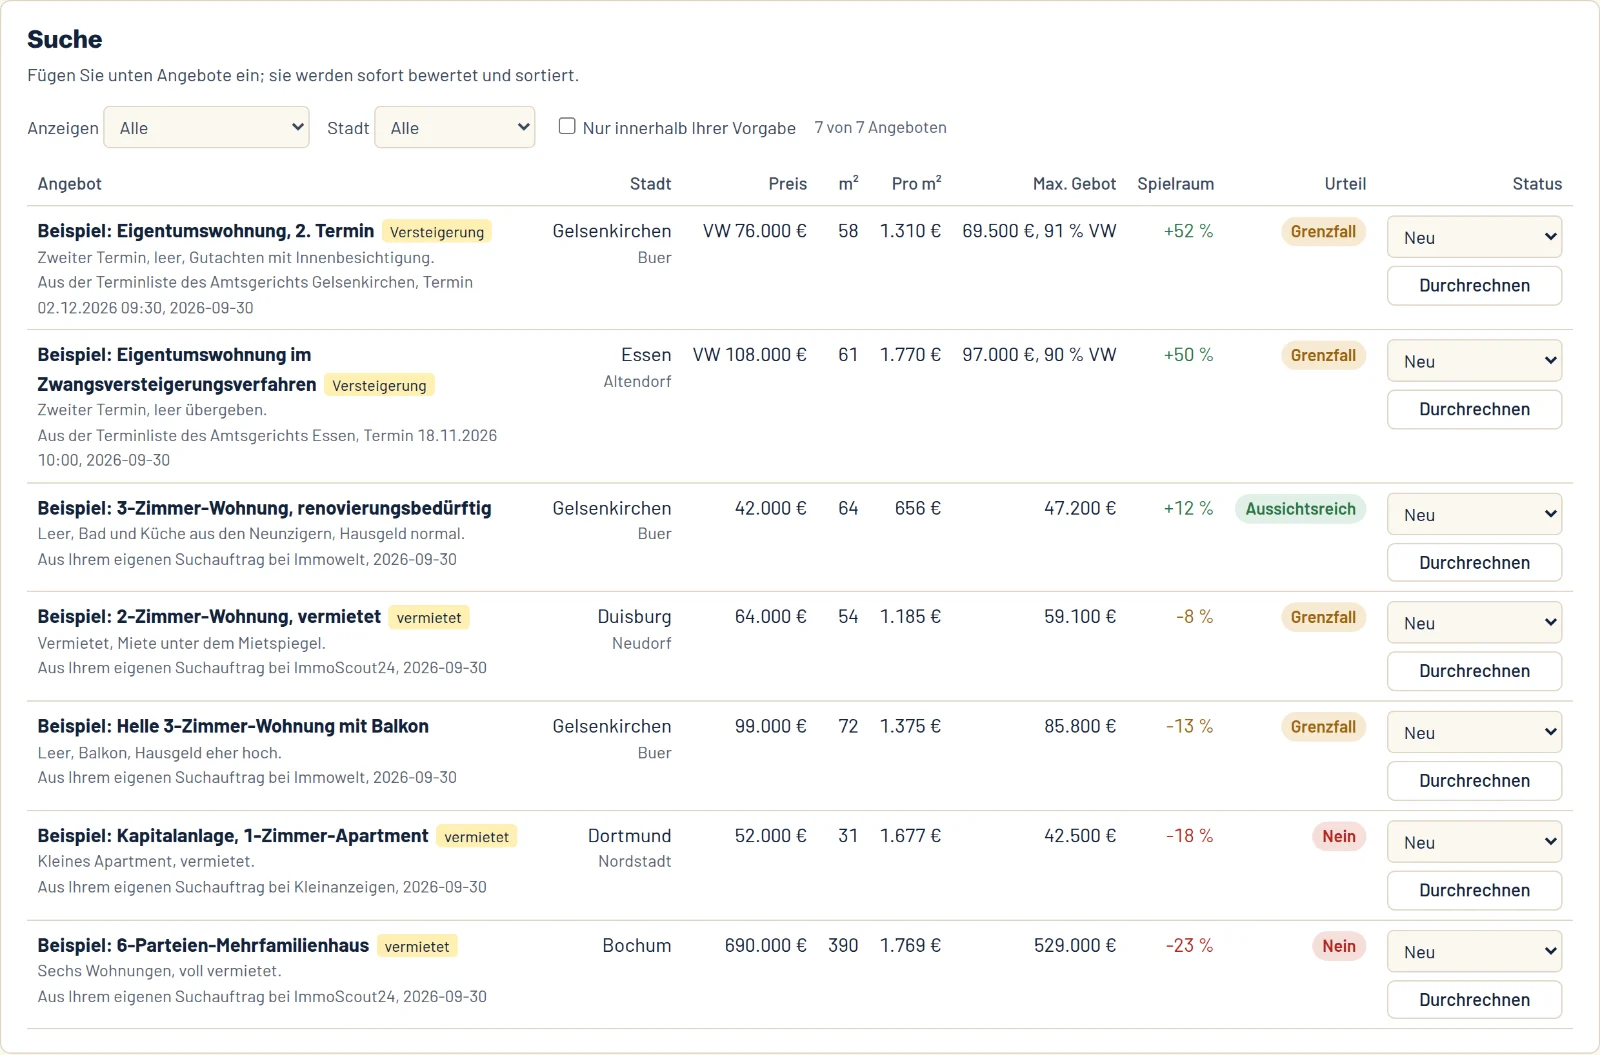Open status dropdown for 3-Zimmer-Wohnung renovierungsbedürftig
Screen dimensions: 1600x1055
1475,515
